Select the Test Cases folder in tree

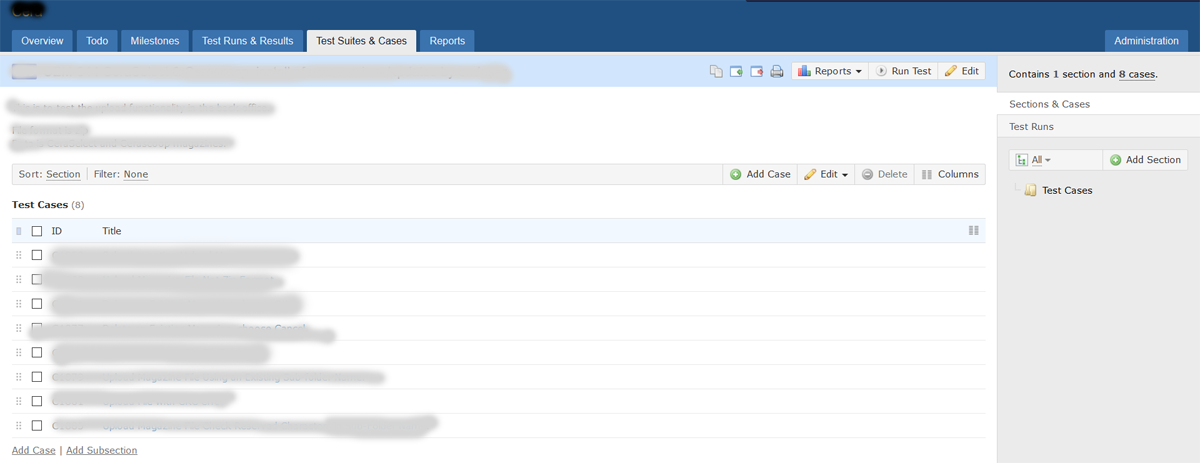[x=1066, y=190]
